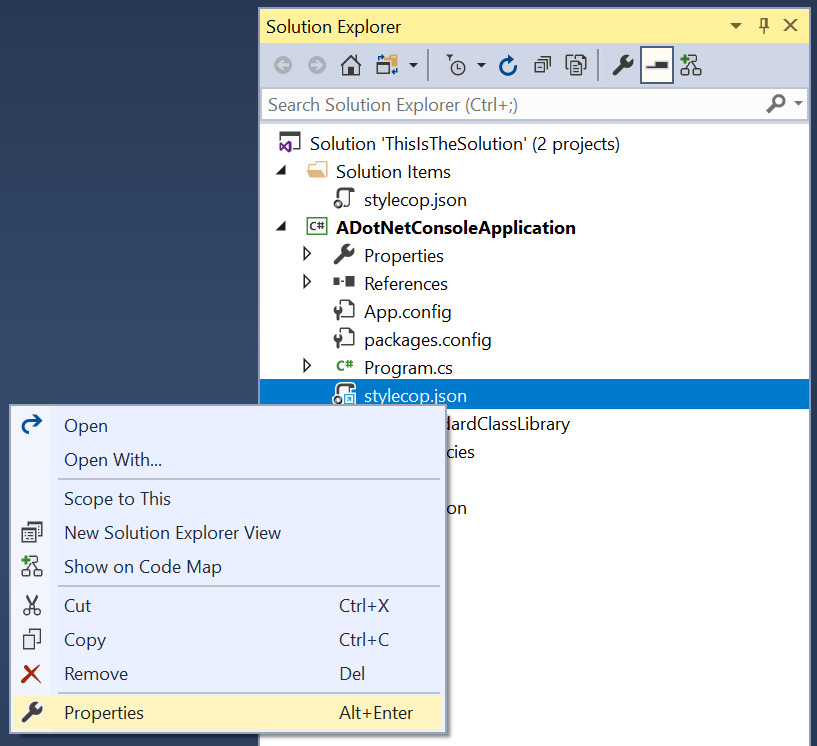Image resolution: width=817 pixels, height=746 pixels.
Task: Collapse All items via the toolbar icon
Action: (x=541, y=64)
